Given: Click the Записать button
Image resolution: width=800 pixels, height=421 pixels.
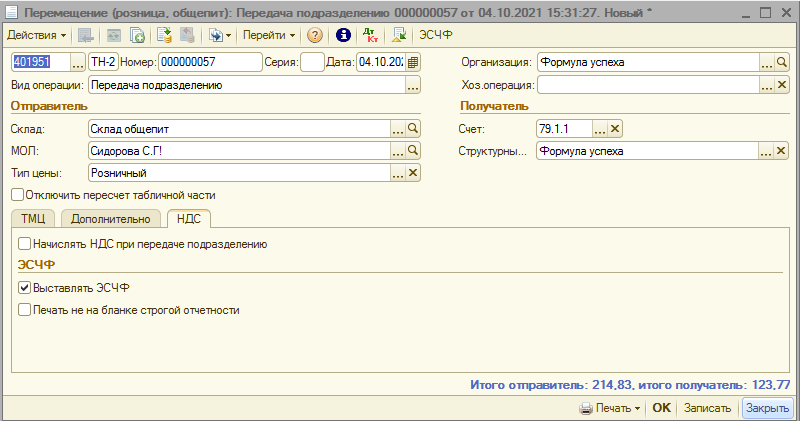Looking at the screenshot, I should click(x=706, y=408).
